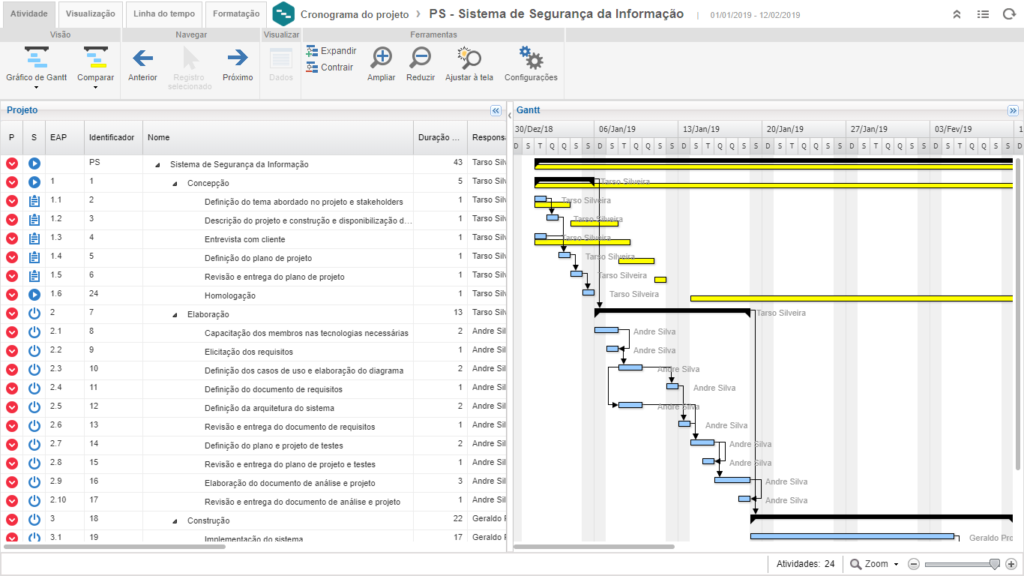
Task: Go to Próximo with the right arrow
Action: [x=237, y=58]
